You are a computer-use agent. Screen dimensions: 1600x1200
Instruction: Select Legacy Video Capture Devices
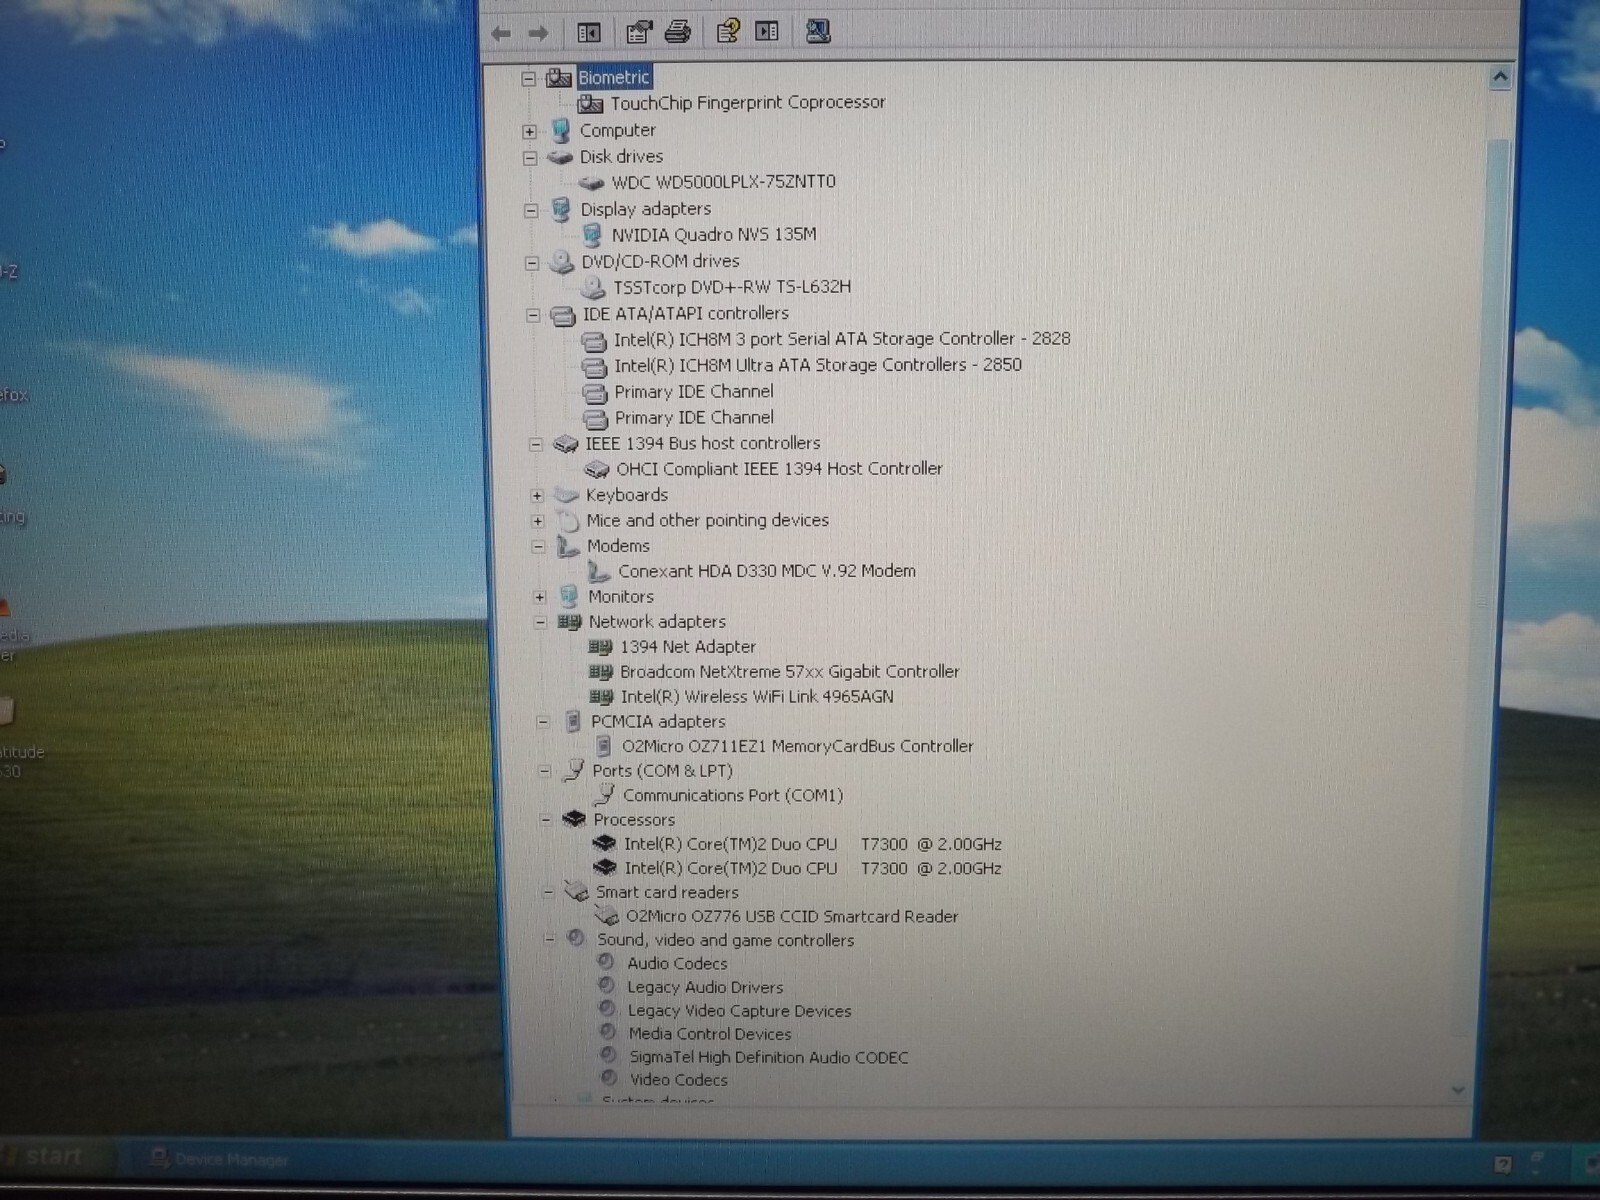[740, 1011]
